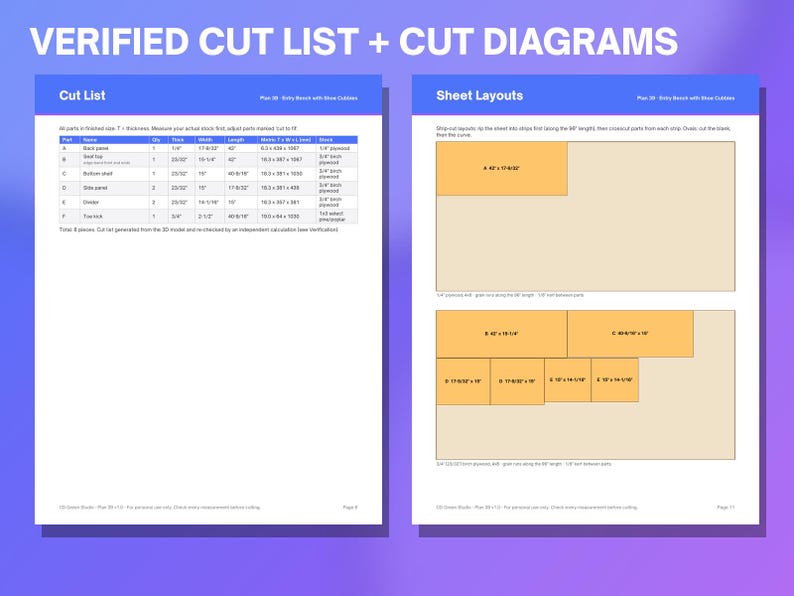Select the leftmost D 17-9/32" x 15" piece
The height and width of the screenshot is (596, 794).
tap(463, 382)
